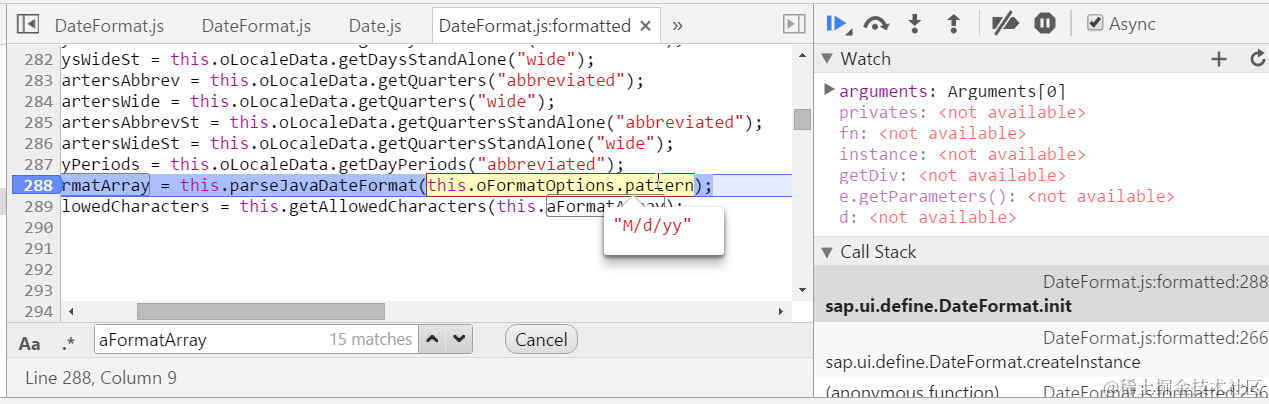Select the fn watch expression
This screenshot has height=404, width=1269.
(932, 133)
